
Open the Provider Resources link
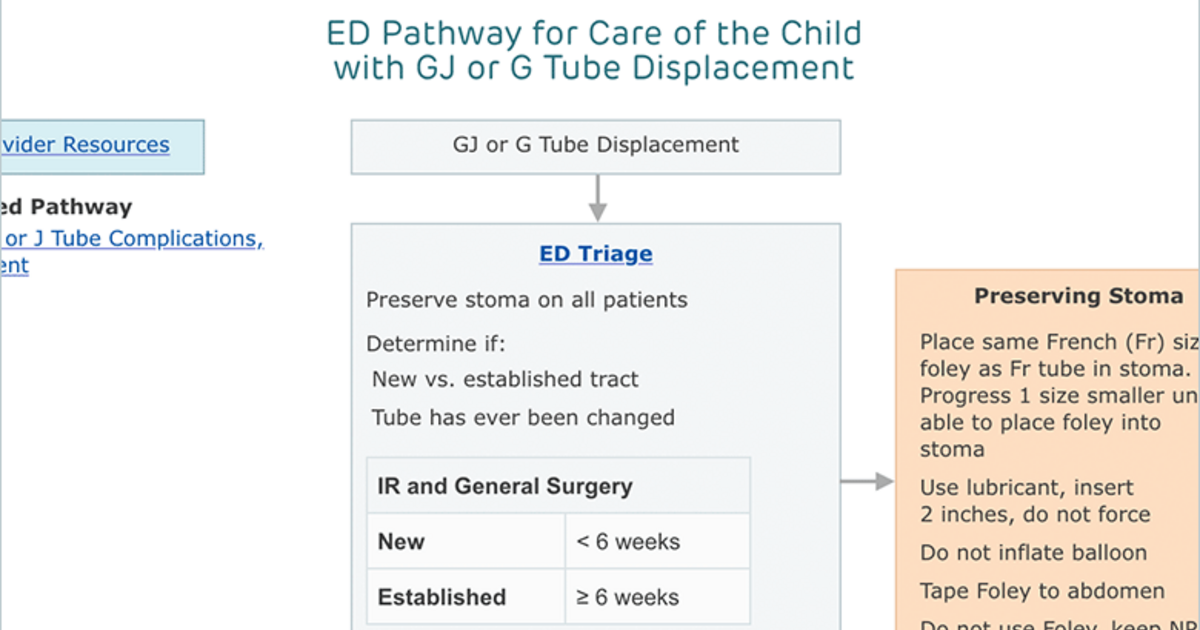pyautogui.click(x=85, y=144)
